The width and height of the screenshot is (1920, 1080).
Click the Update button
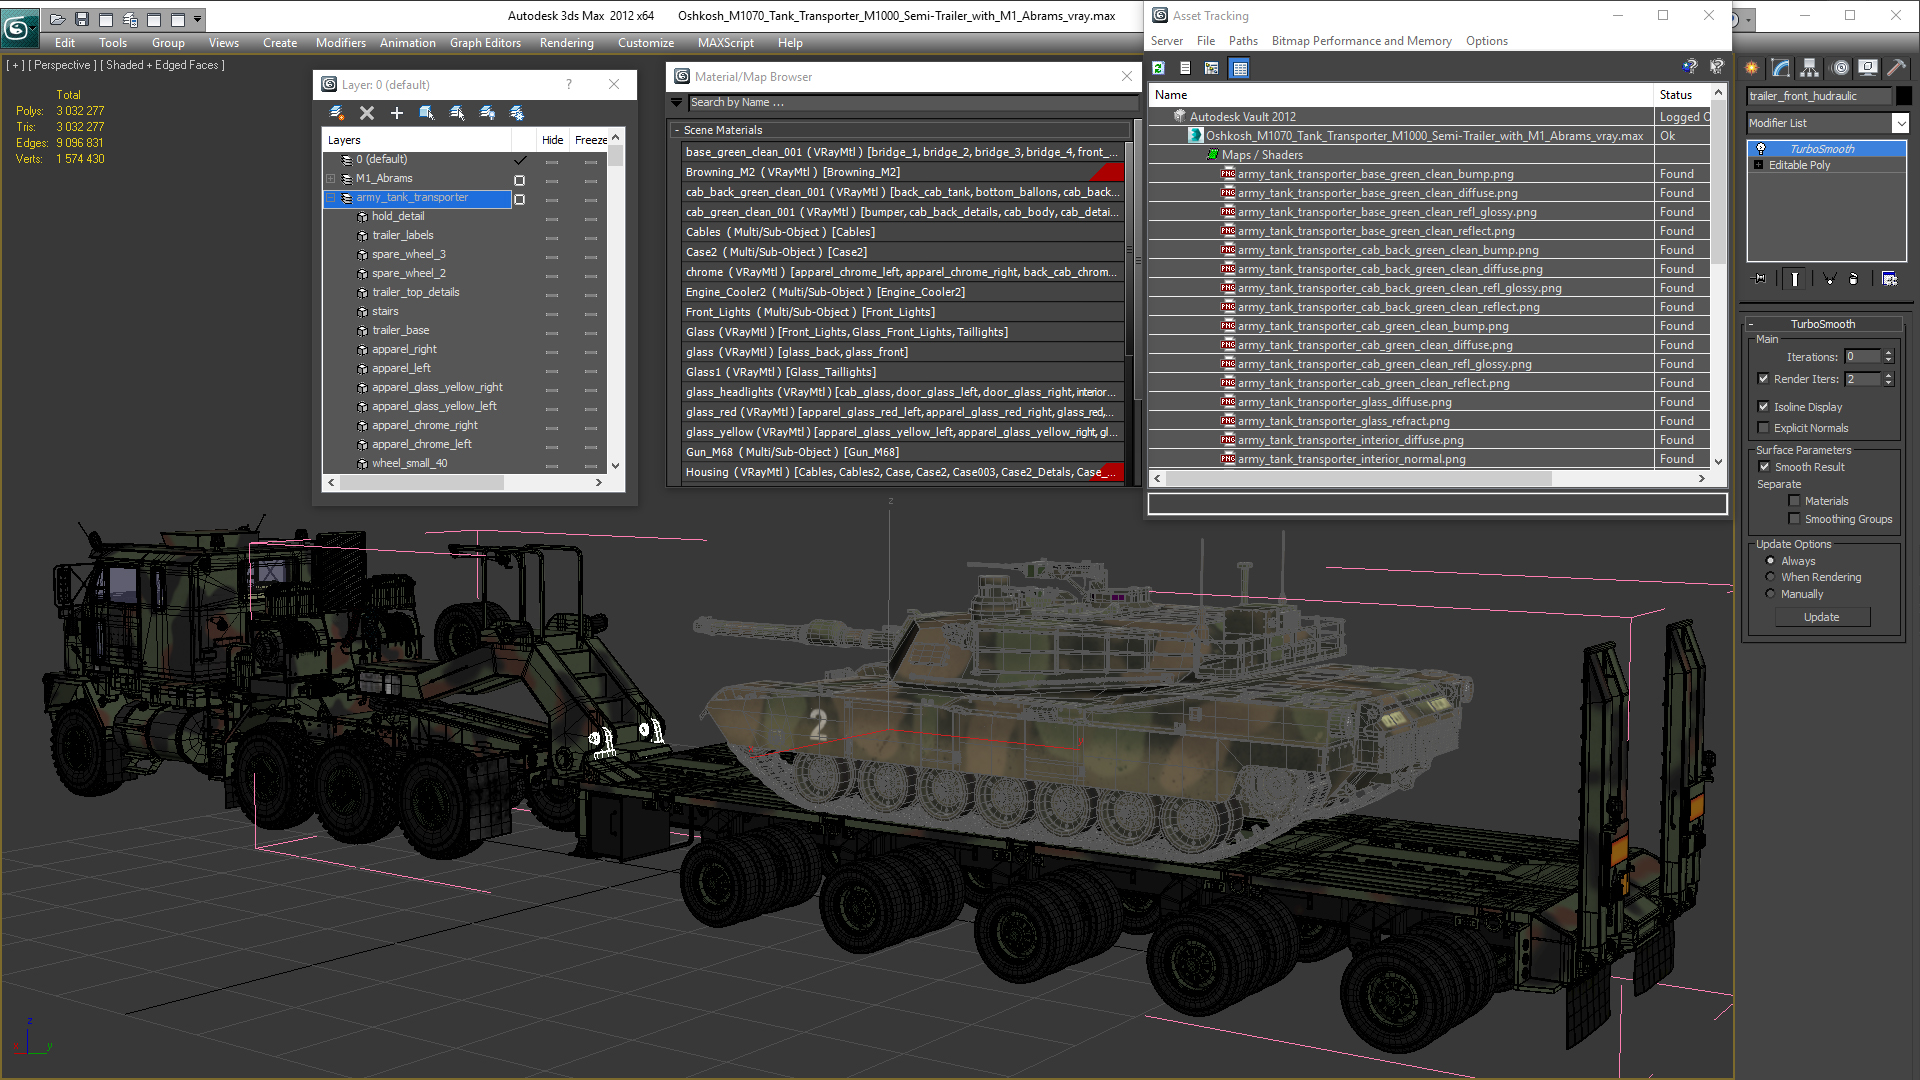1821,617
